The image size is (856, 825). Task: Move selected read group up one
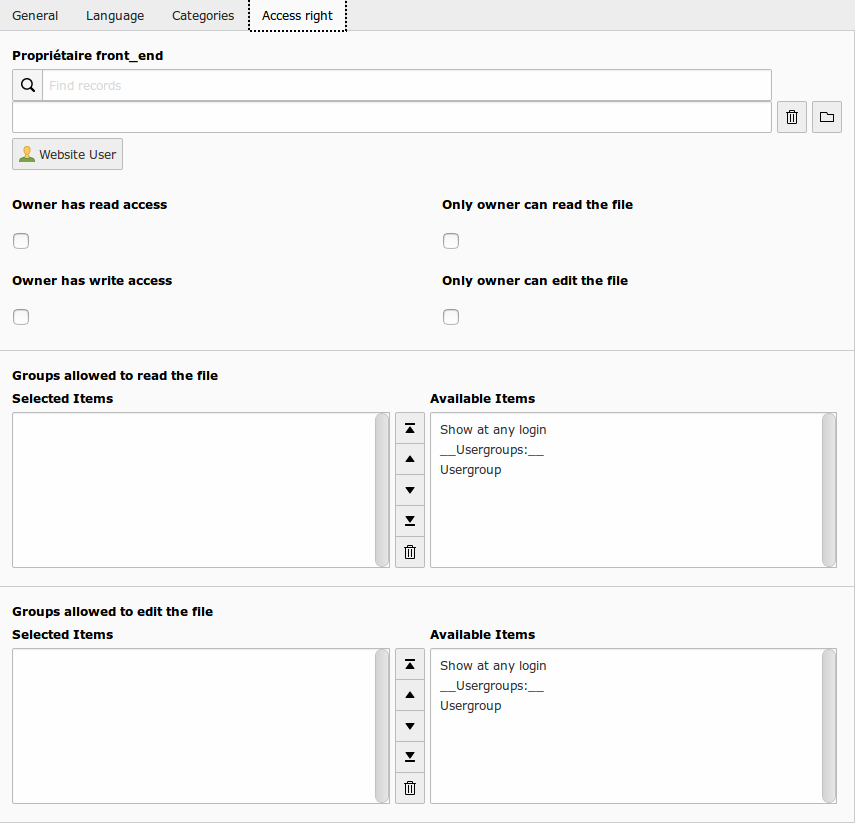410,459
